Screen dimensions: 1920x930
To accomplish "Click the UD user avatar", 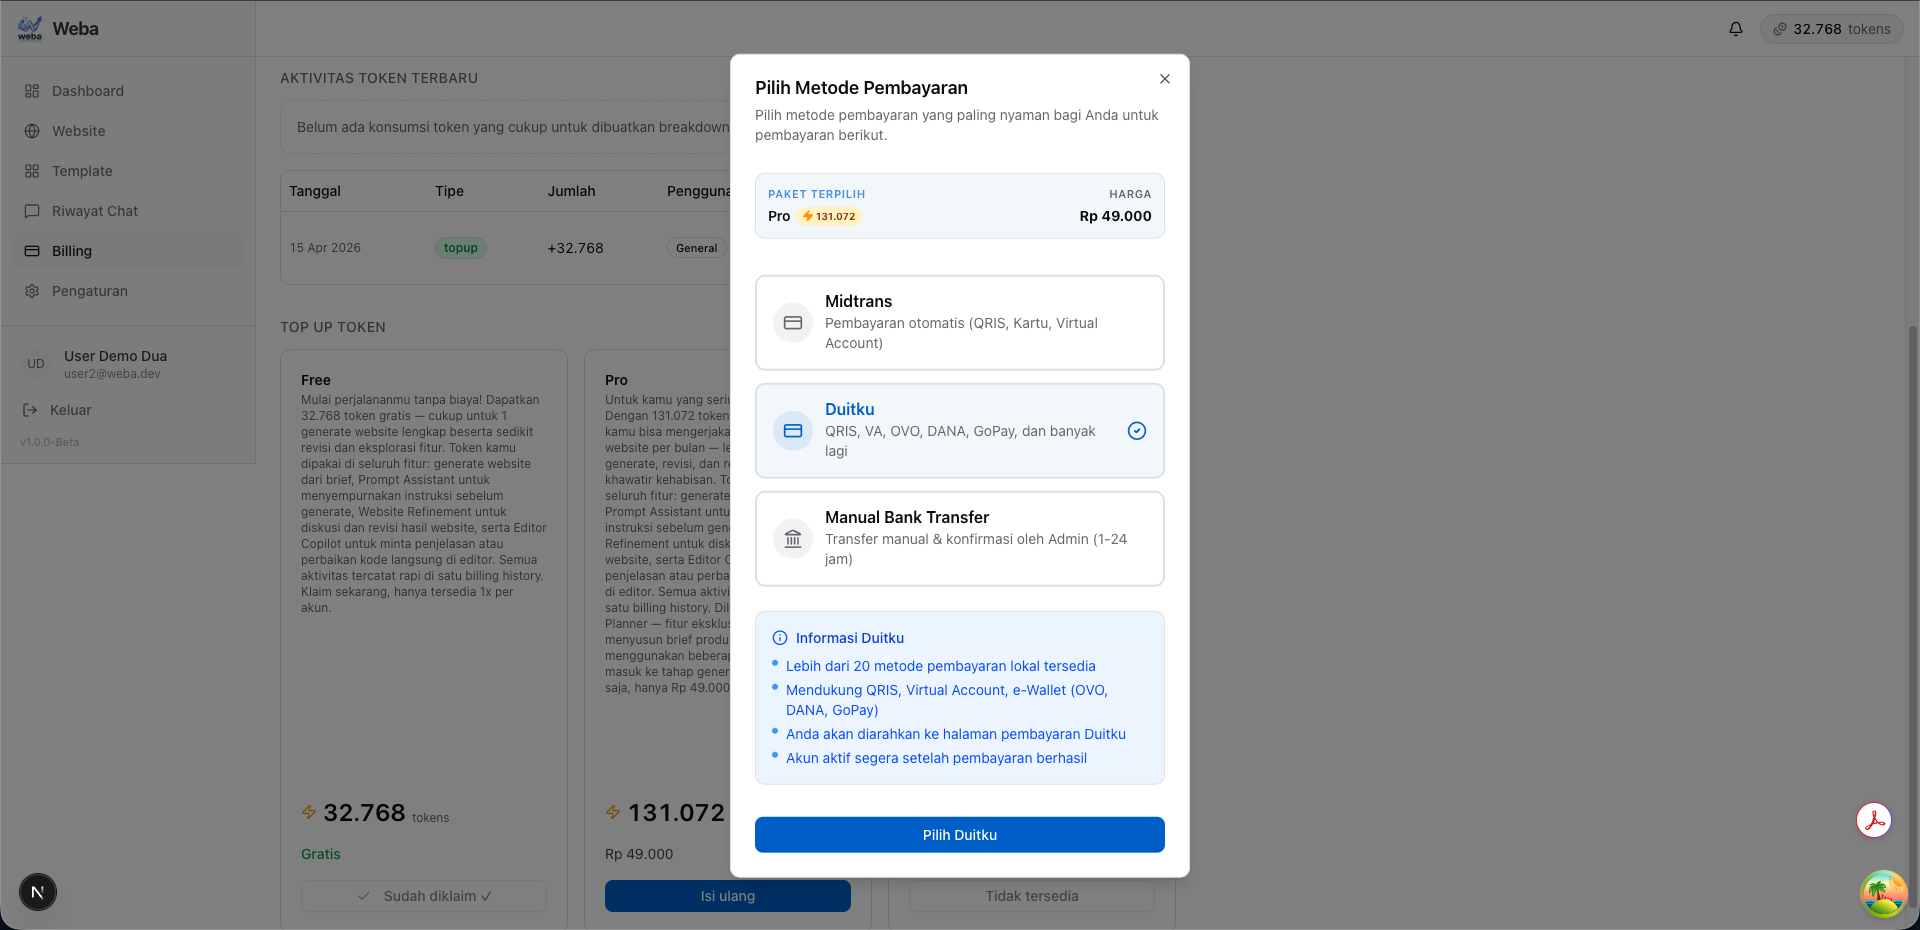I will (x=36, y=364).
